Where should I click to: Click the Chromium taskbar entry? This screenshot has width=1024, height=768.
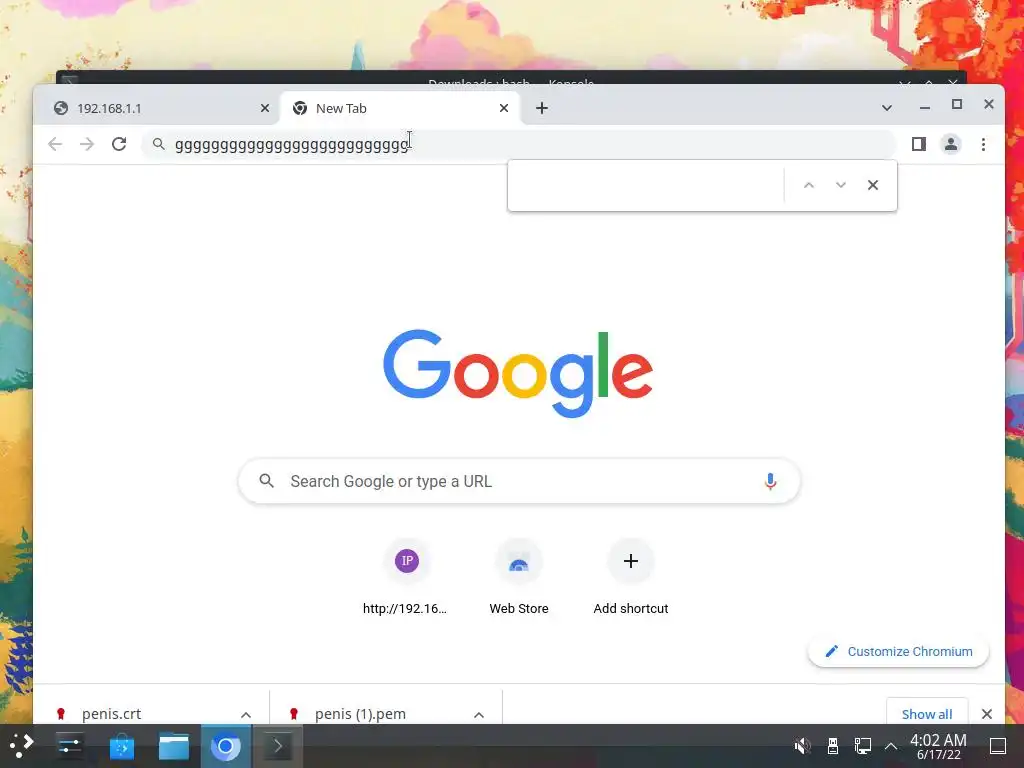pos(226,746)
